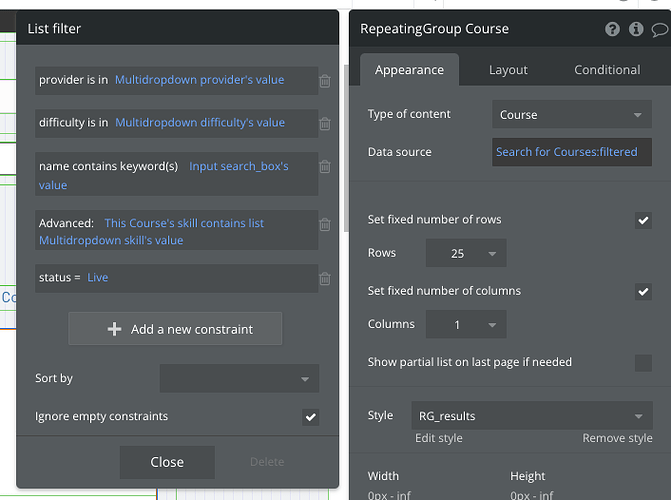Trash the name contains keyword(s) constraint

click(325, 166)
